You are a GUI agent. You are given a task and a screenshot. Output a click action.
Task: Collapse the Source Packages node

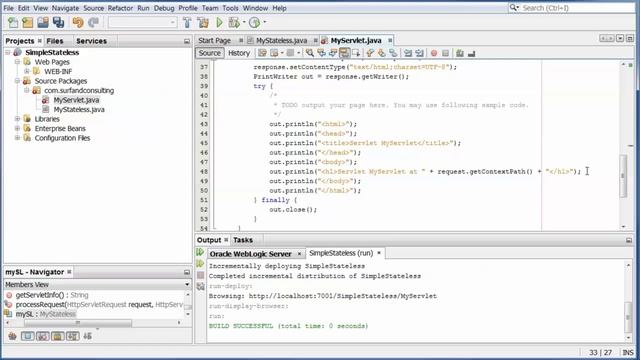point(18,81)
